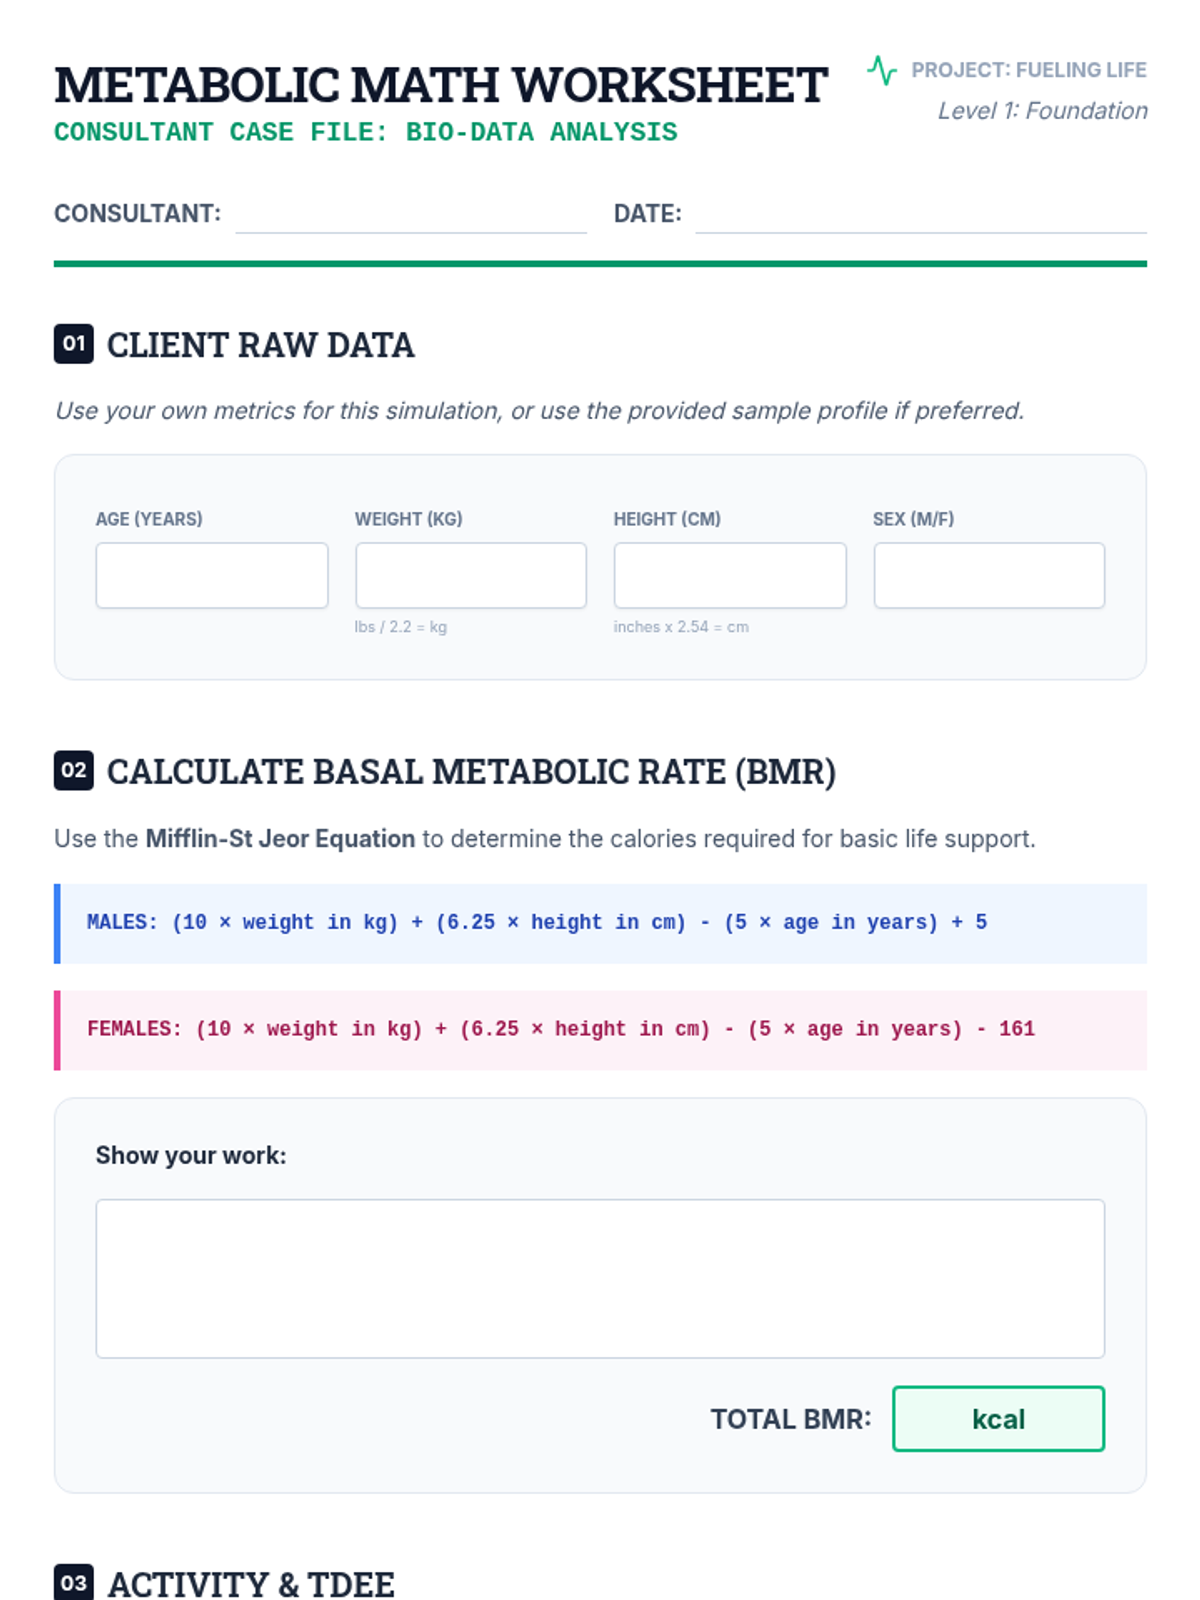Click the Show your work text area

[x=600, y=1278]
